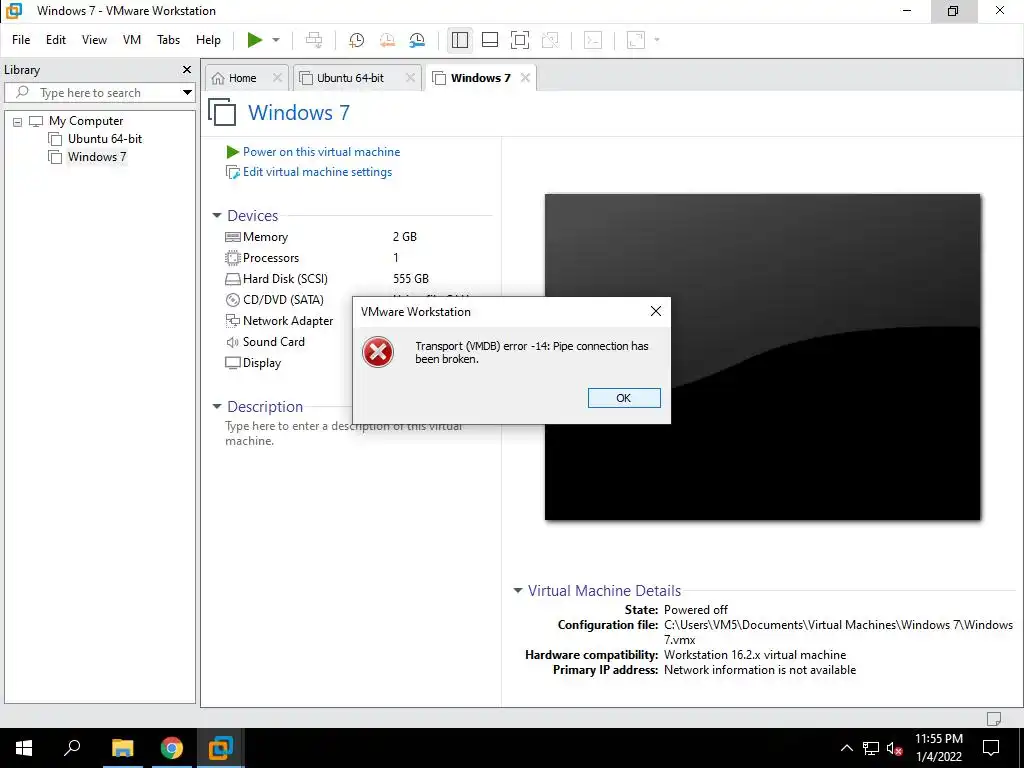Show hidden system tray icons

(x=846, y=748)
